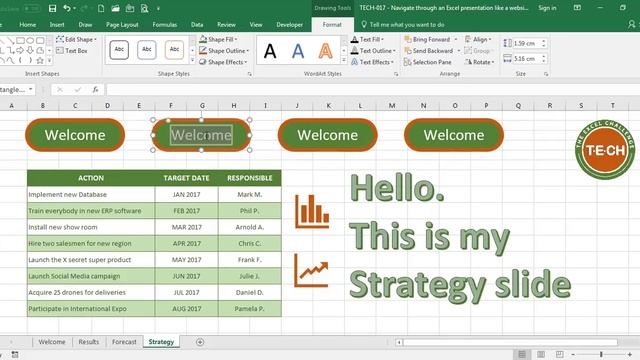This screenshot has width=640, height=360.
Task: Open the Shape Effects dropdown
Action: tap(223, 62)
